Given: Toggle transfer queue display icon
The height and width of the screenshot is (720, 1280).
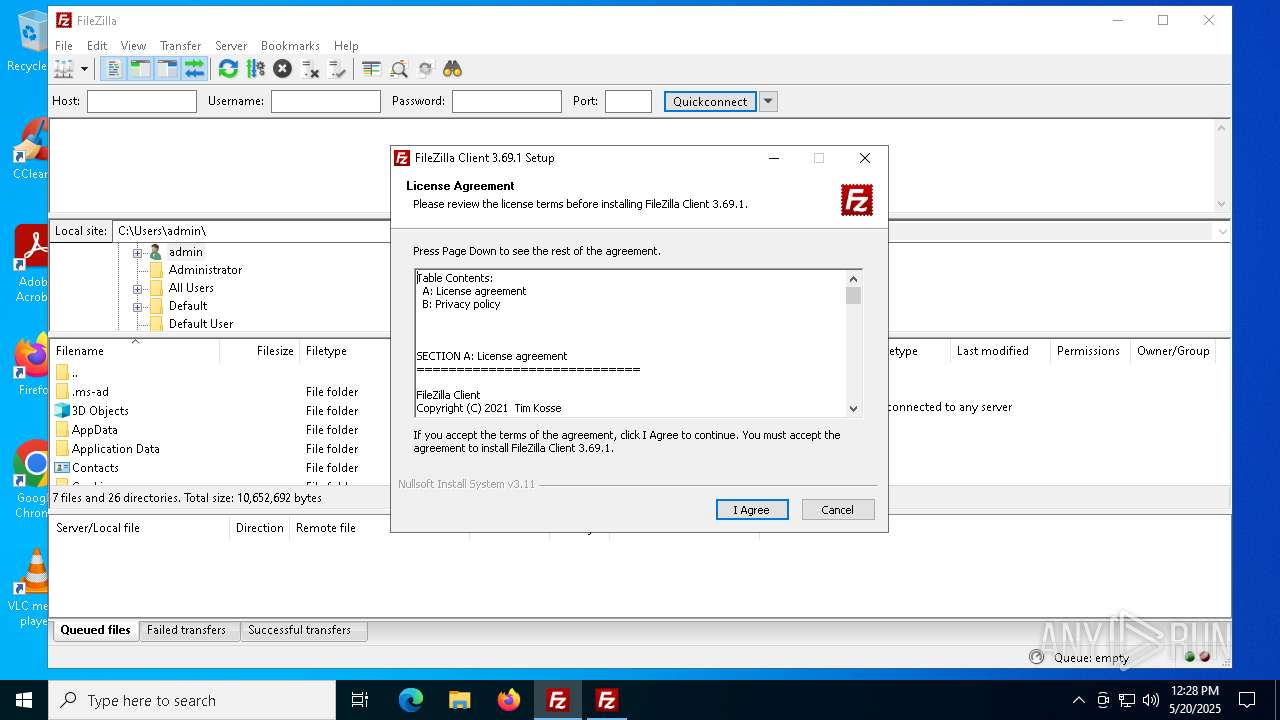Looking at the screenshot, I should [195, 69].
